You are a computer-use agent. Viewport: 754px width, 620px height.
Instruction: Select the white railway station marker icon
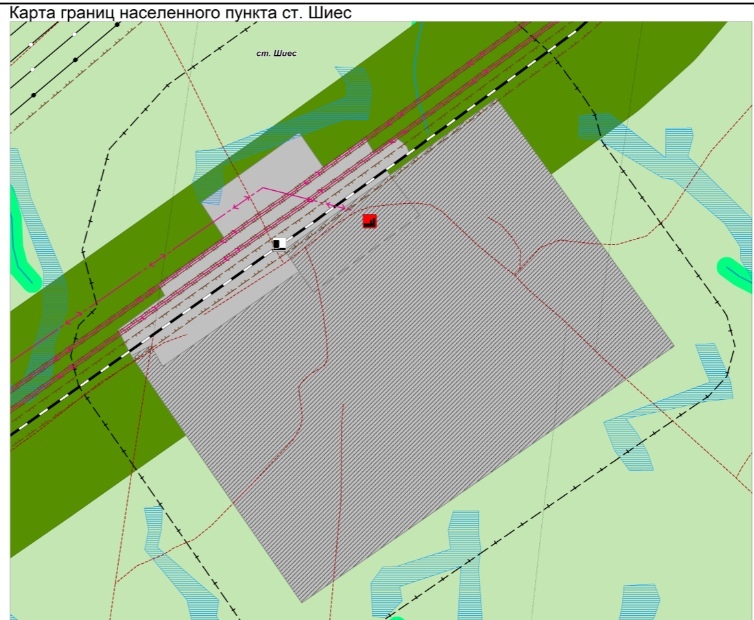(x=279, y=244)
